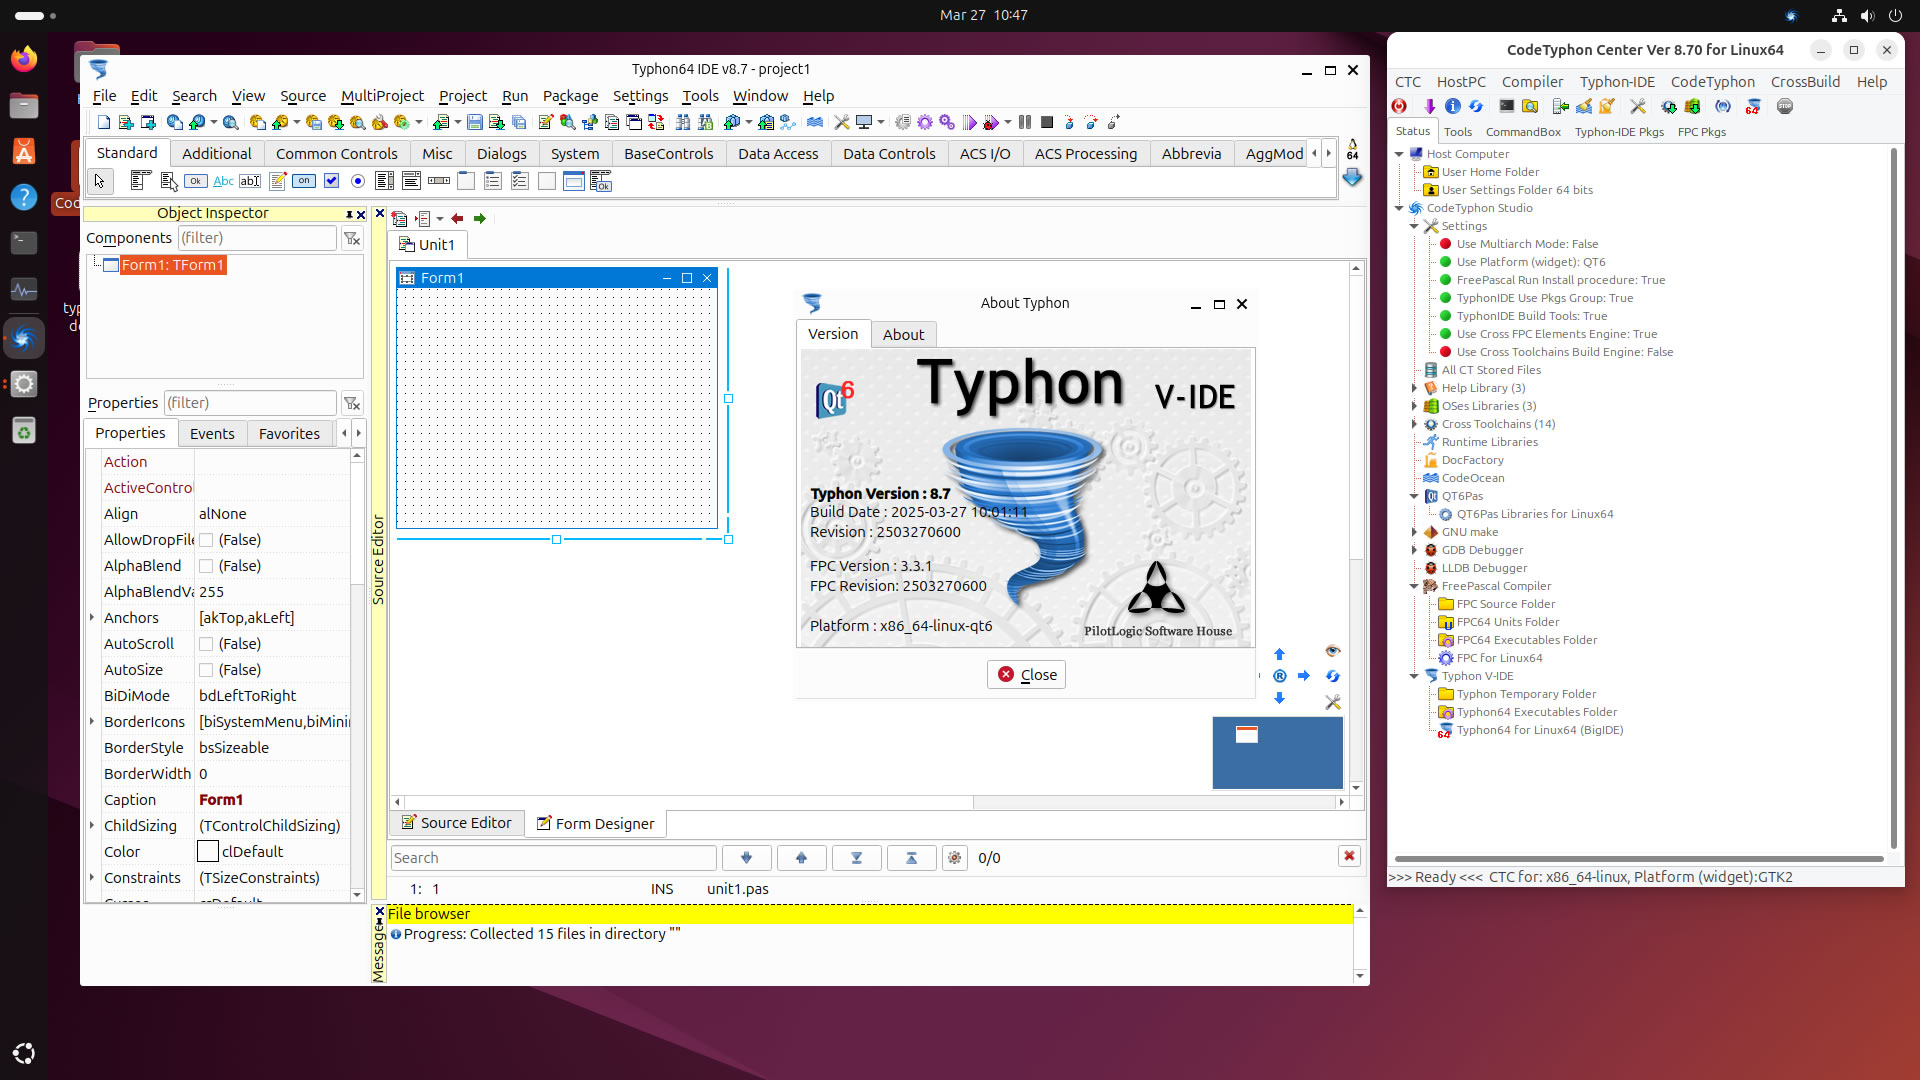Select the TRadioButton component in palette
Viewport: 1920px width, 1080px height.
point(358,181)
